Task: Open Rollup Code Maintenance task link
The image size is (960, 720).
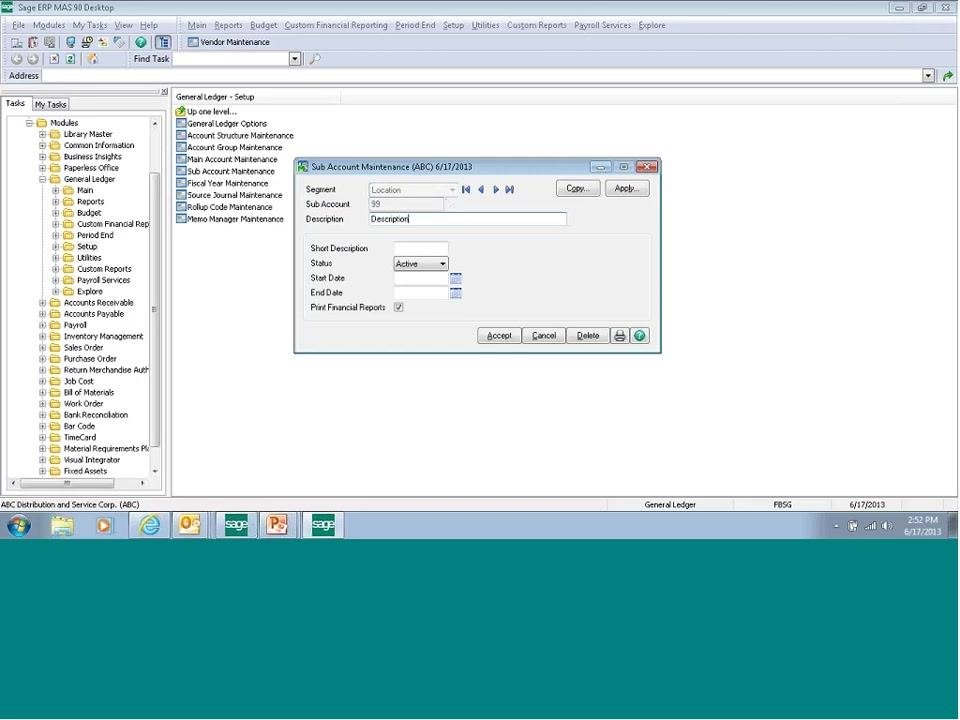Action: click(225, 207)
